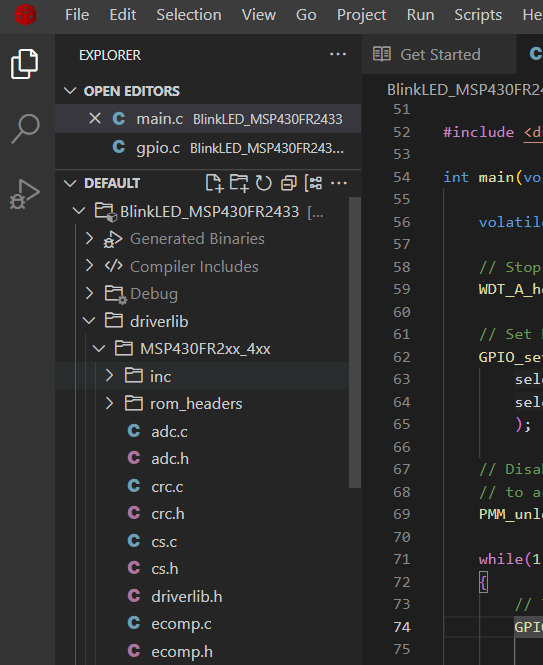Open driverlib.h in the explorer
This screenshot has width=543, height=665.
(187, 596)
